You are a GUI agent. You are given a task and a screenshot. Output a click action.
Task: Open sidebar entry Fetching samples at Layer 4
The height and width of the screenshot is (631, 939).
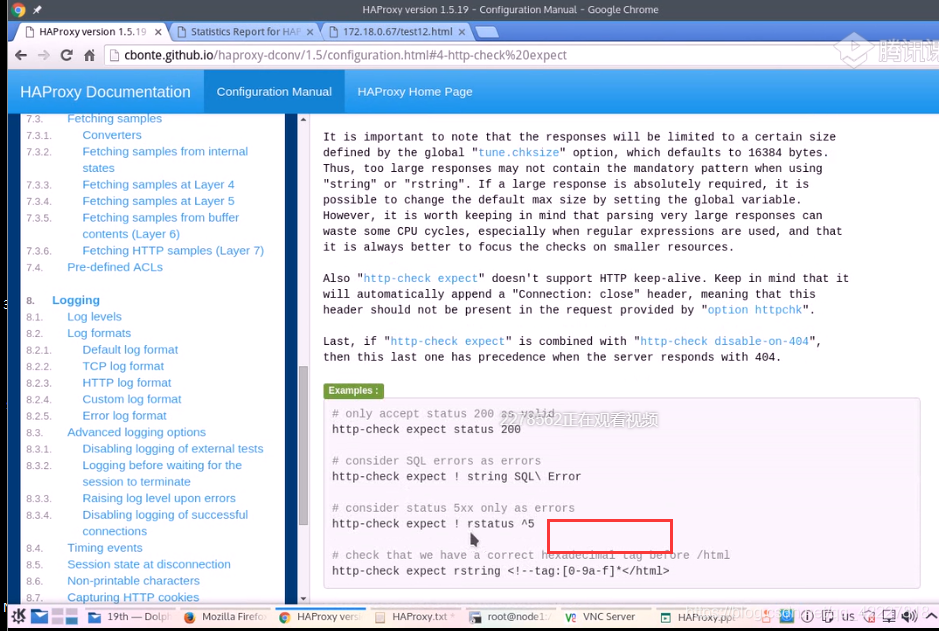click(x=158, y=184)
